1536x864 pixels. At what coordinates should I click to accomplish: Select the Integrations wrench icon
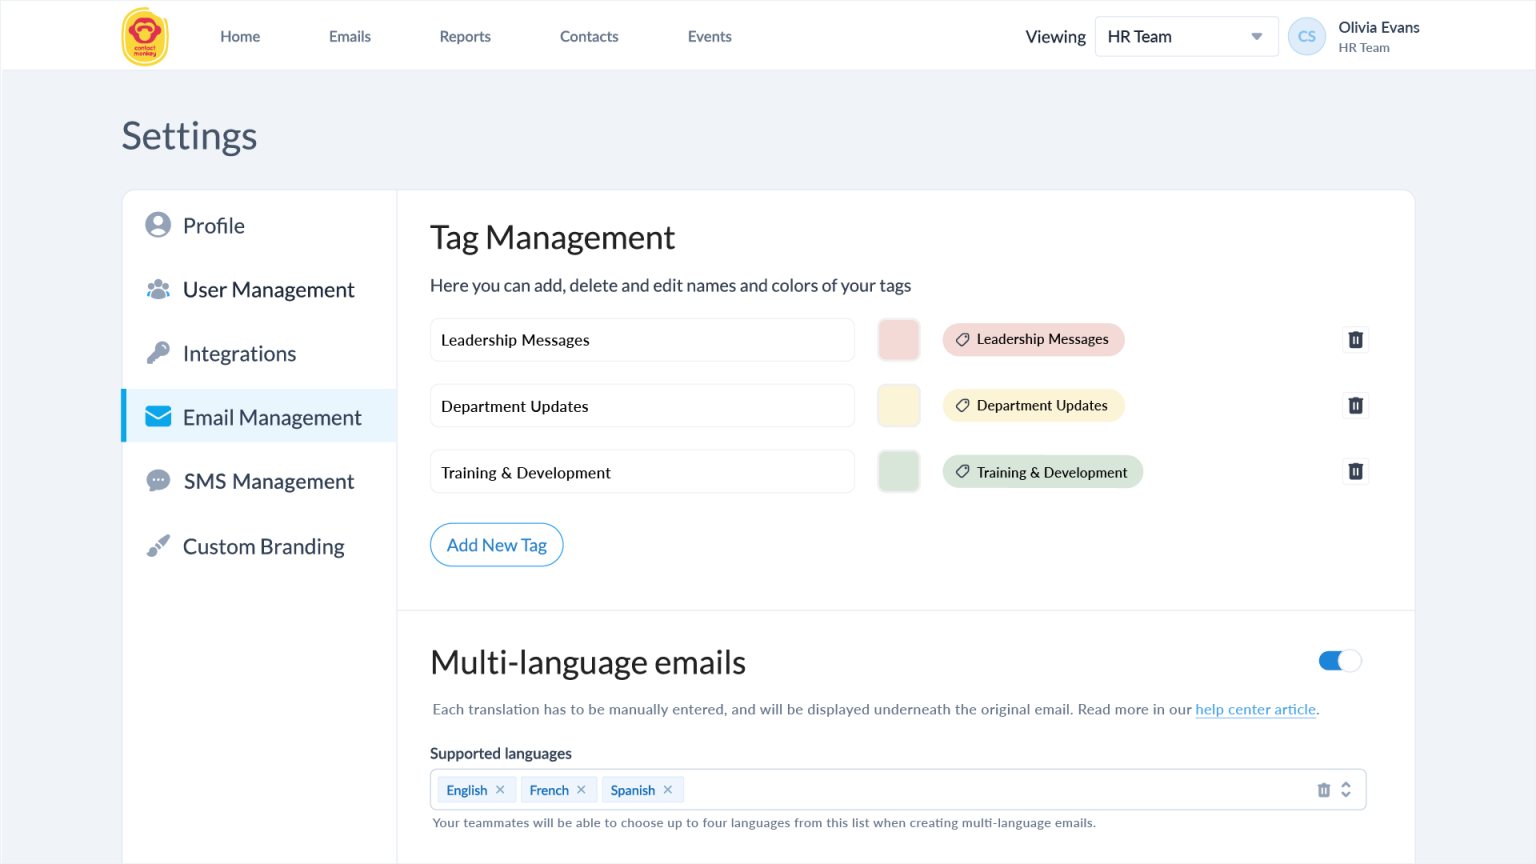157,353
